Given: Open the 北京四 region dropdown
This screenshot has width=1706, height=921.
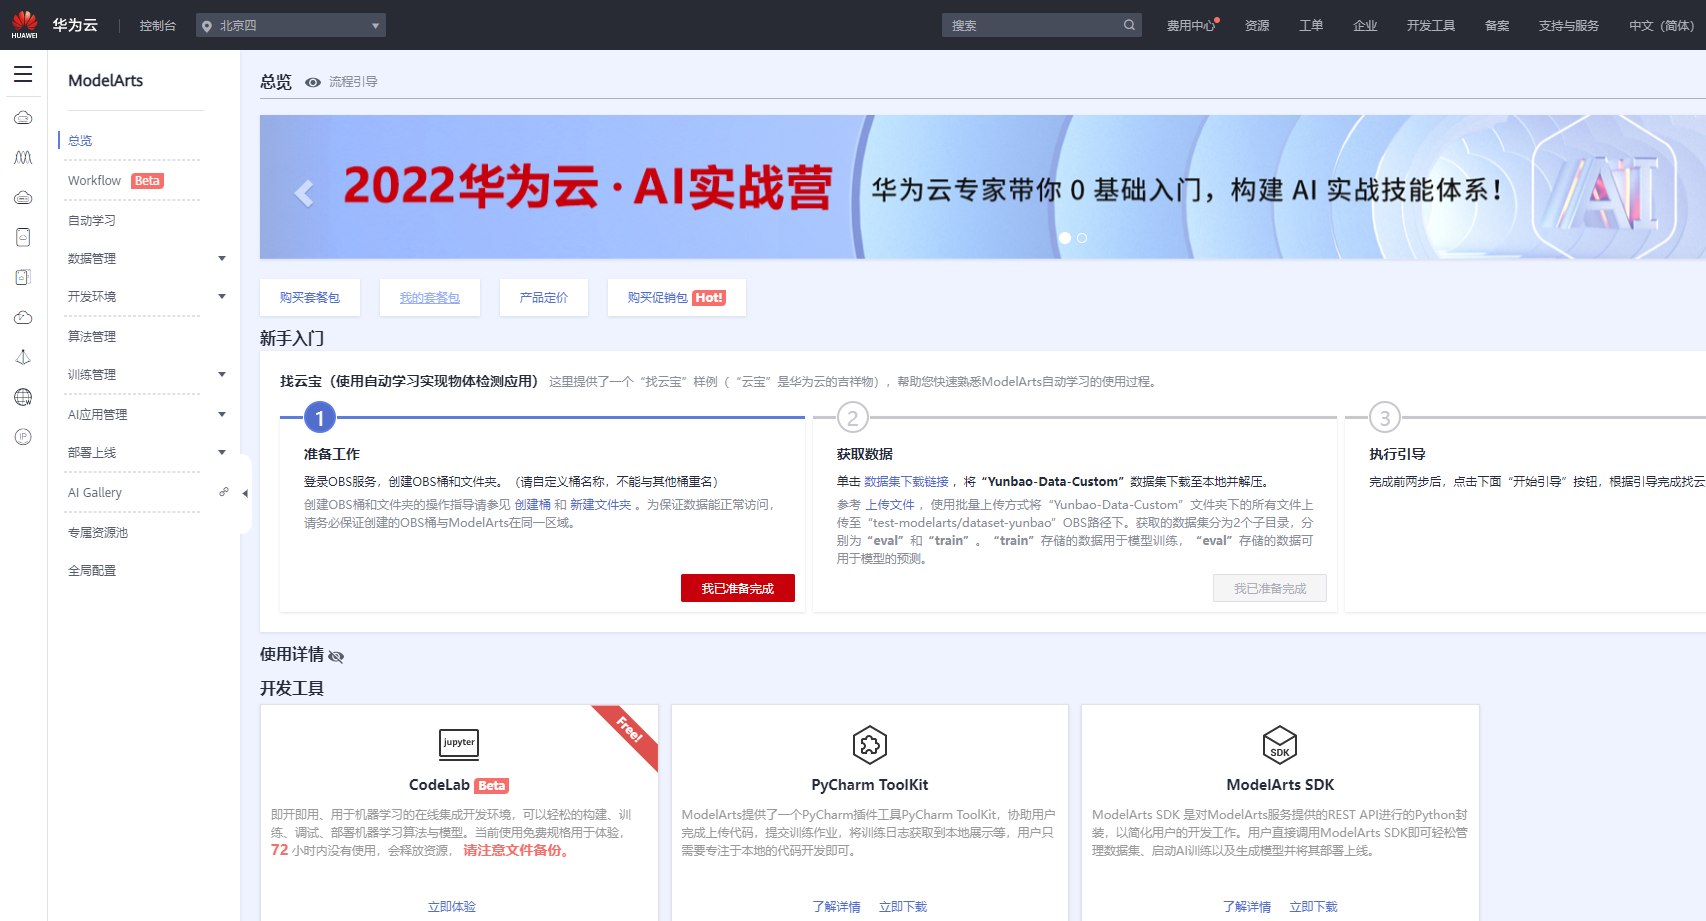Looking at the screenshot, I should pos(291,25).
